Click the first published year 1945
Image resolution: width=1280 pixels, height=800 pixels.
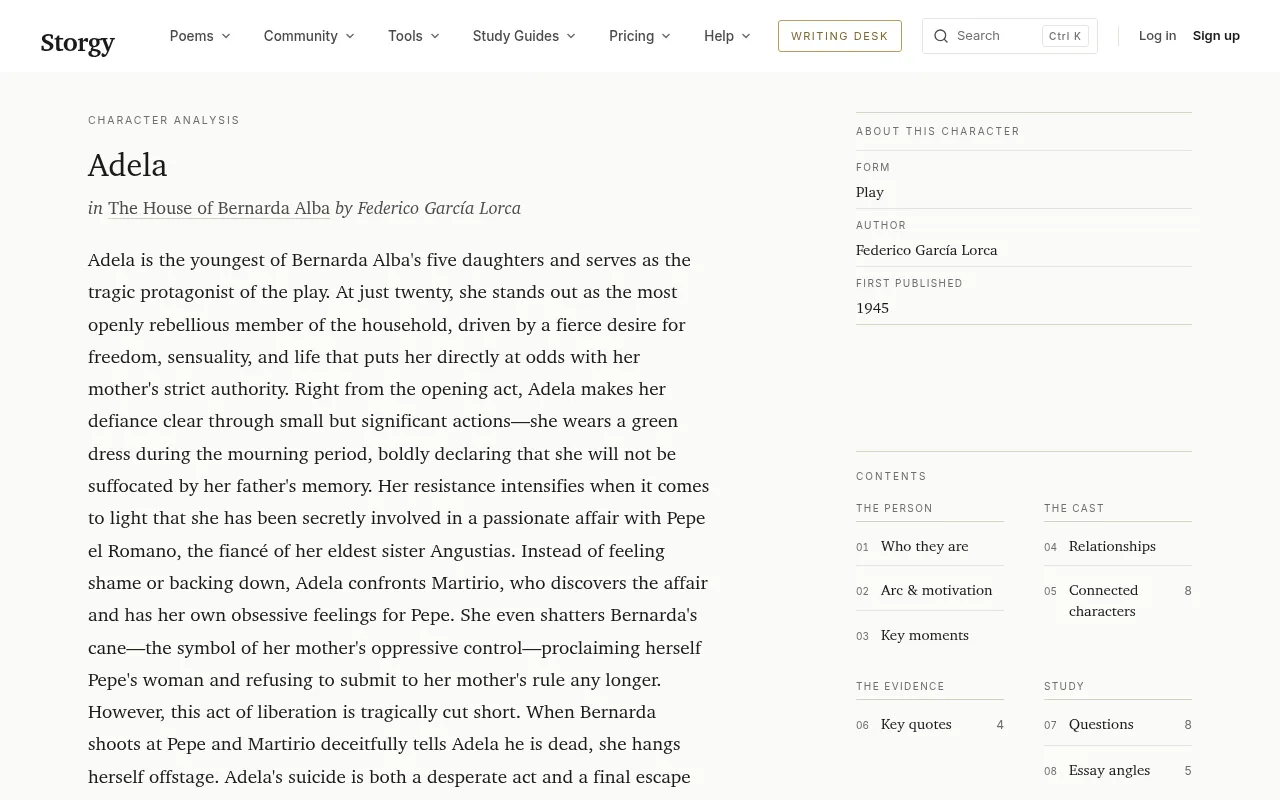pos(873,308)
